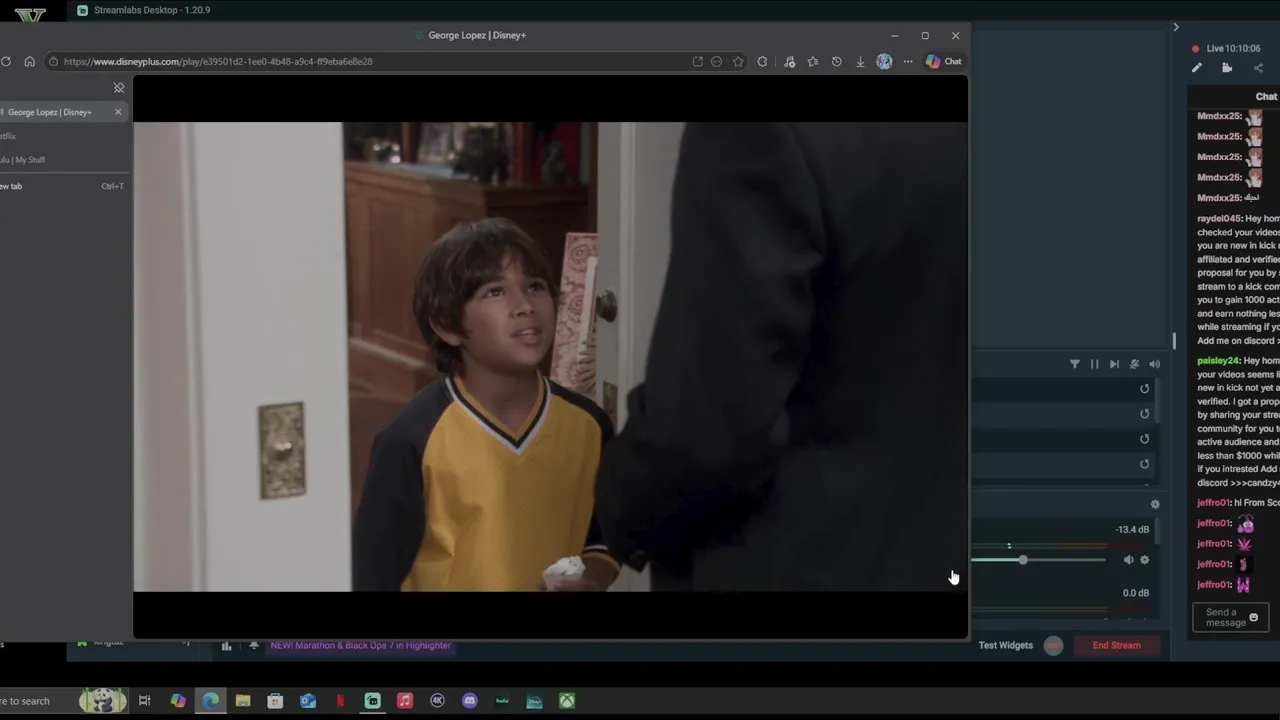Image resolution: width=1280 pixels, height=720 pixels.
Task: Click the Disney+ video player
Action: [x=550, y=357]
